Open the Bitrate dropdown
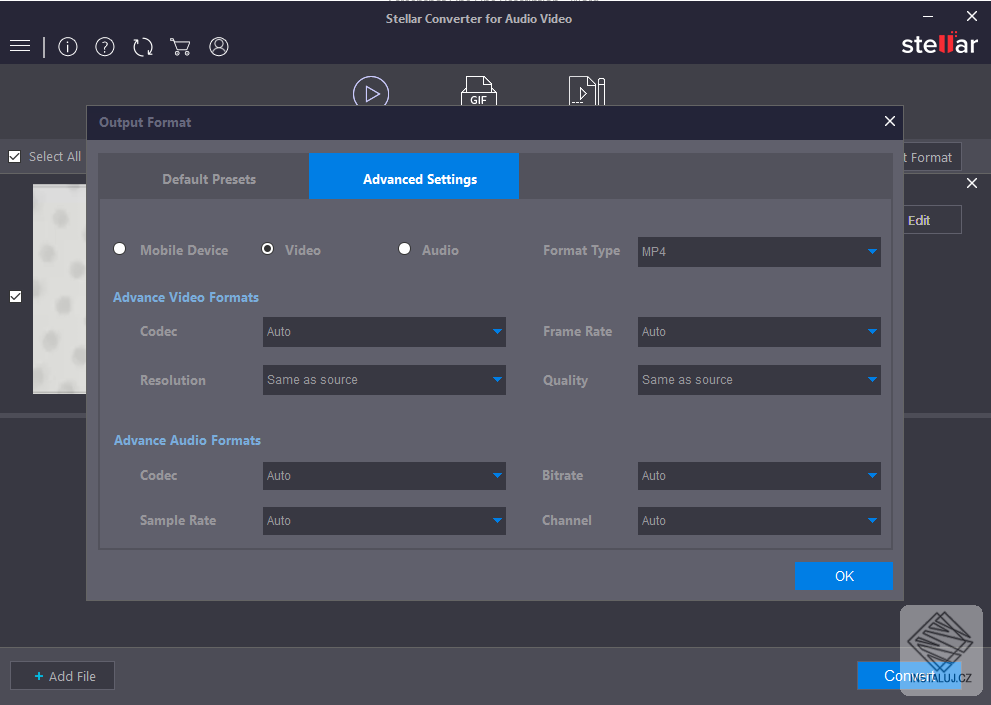The width and height of the screenshot is (991, 705). tap(759, 475)
